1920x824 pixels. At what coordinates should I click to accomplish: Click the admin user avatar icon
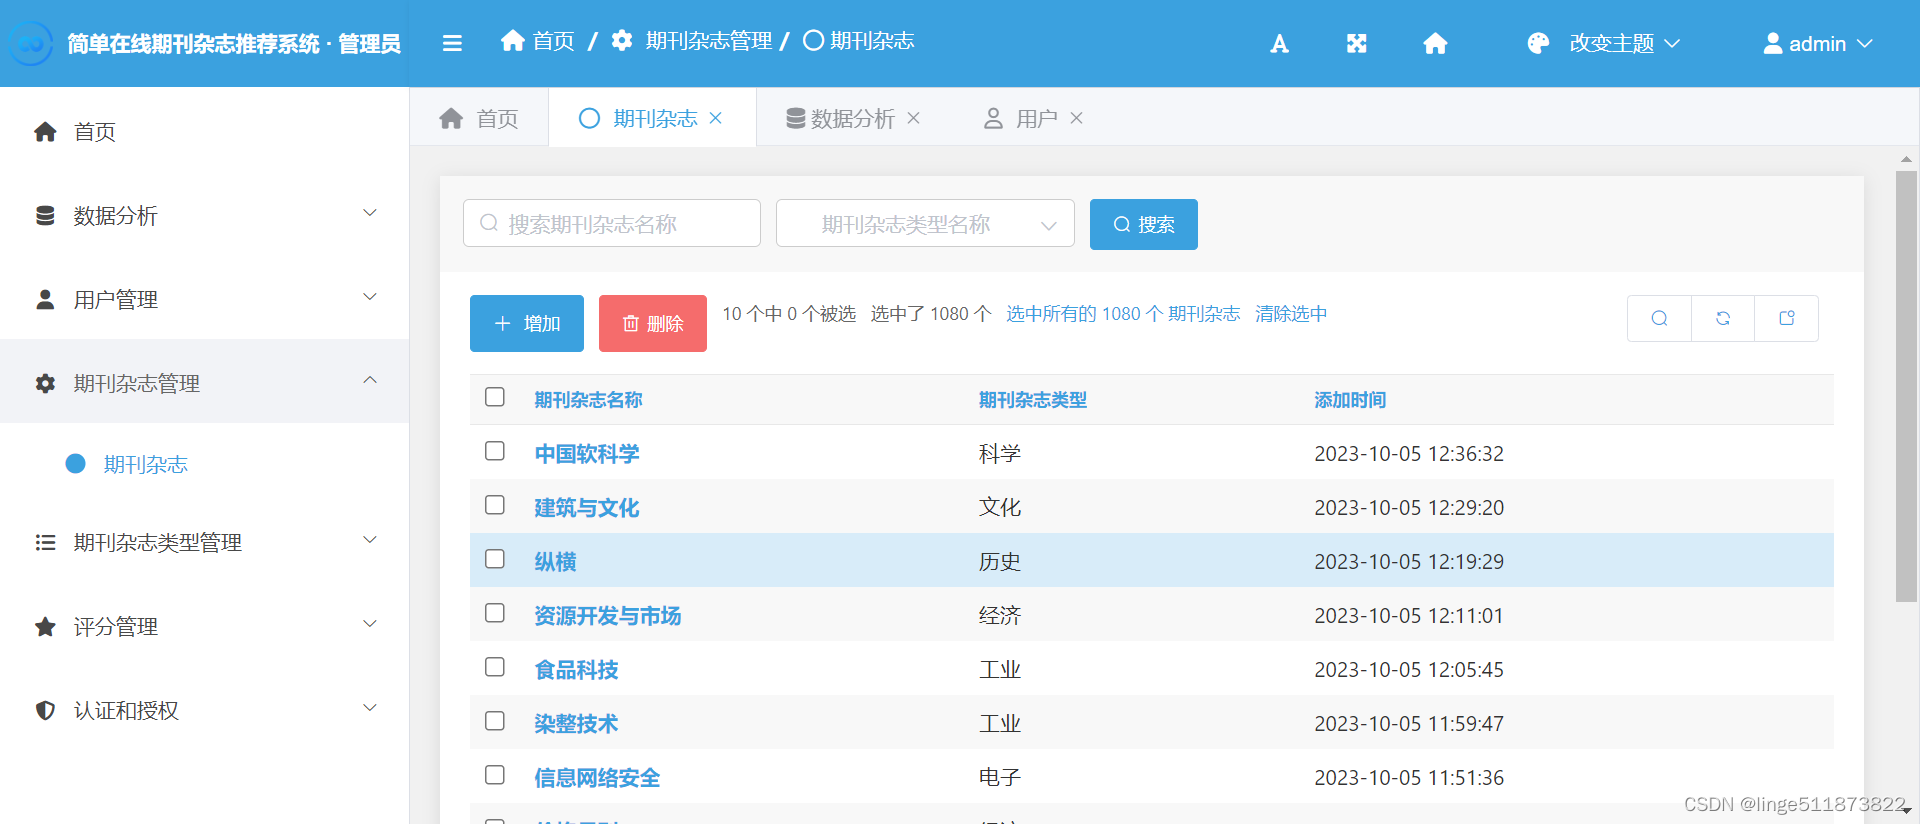(1772, 43)
